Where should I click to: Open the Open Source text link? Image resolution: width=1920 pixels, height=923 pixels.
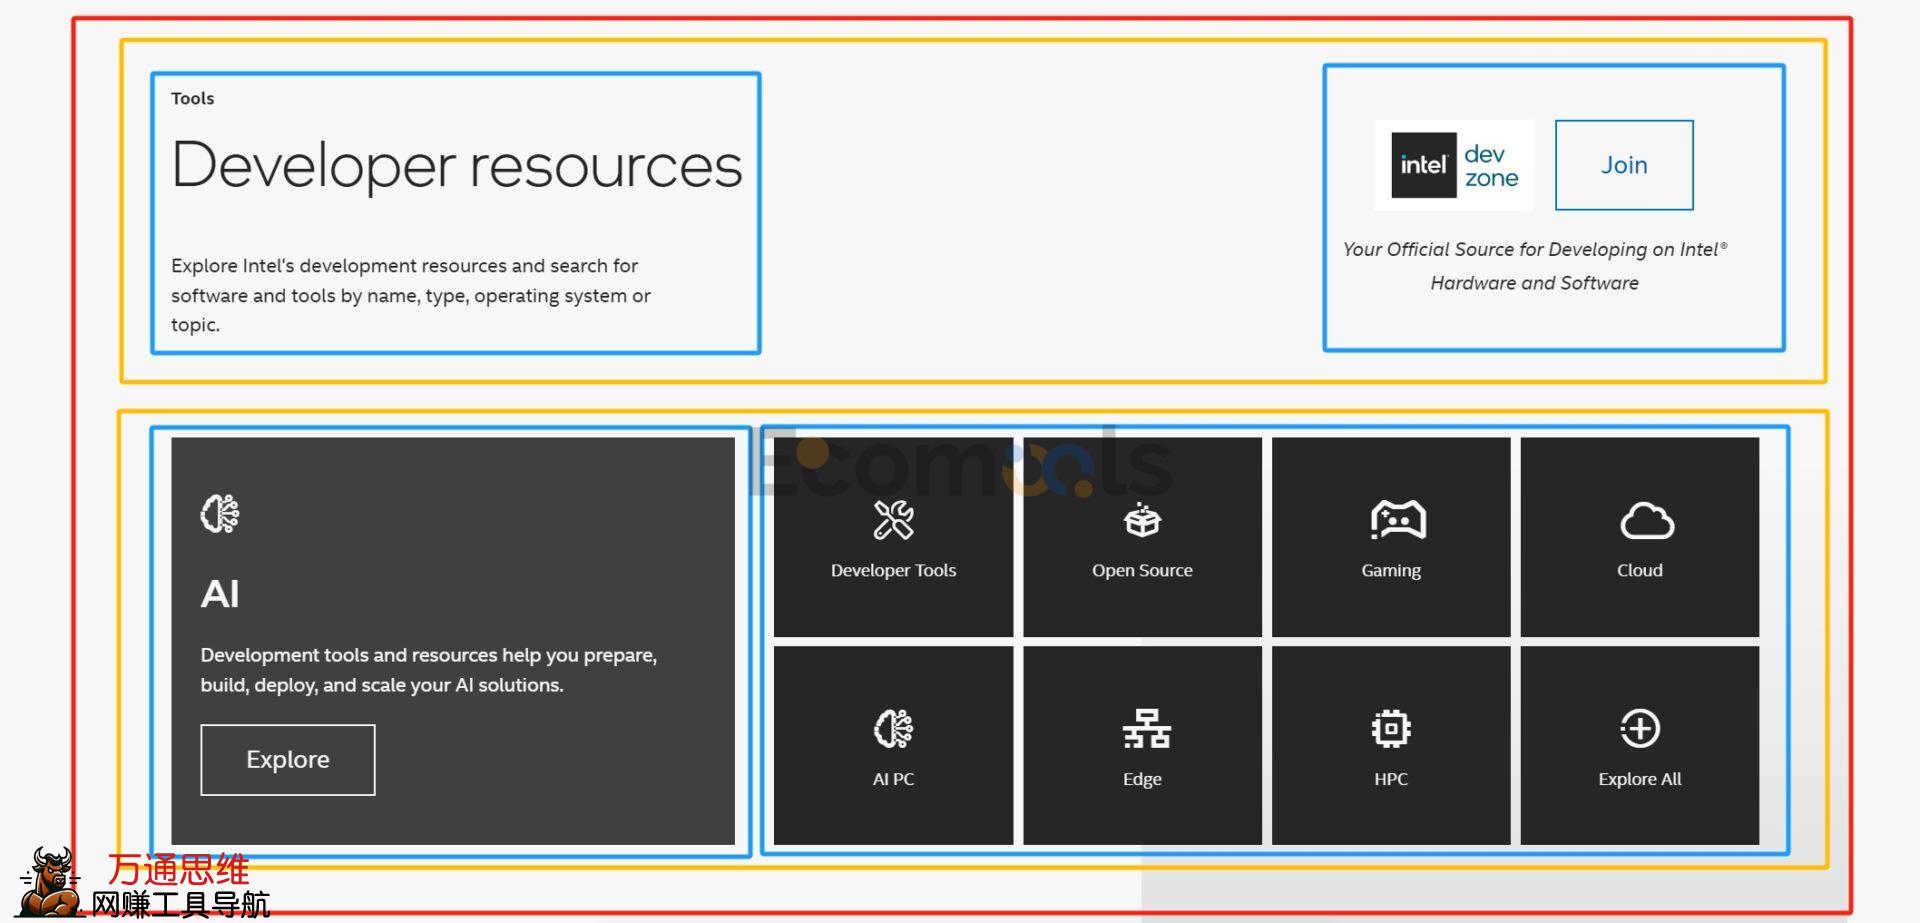pyautogui.click(x=1142, y=570)
